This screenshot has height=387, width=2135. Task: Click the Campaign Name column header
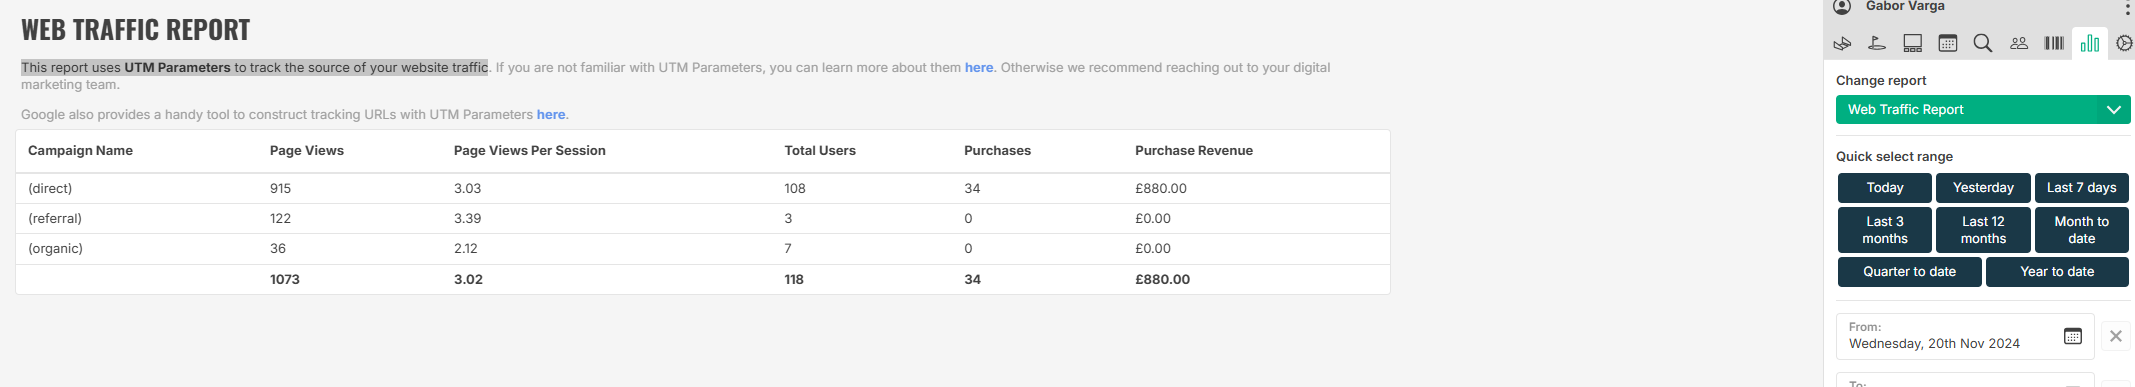[x=80, y=151]
